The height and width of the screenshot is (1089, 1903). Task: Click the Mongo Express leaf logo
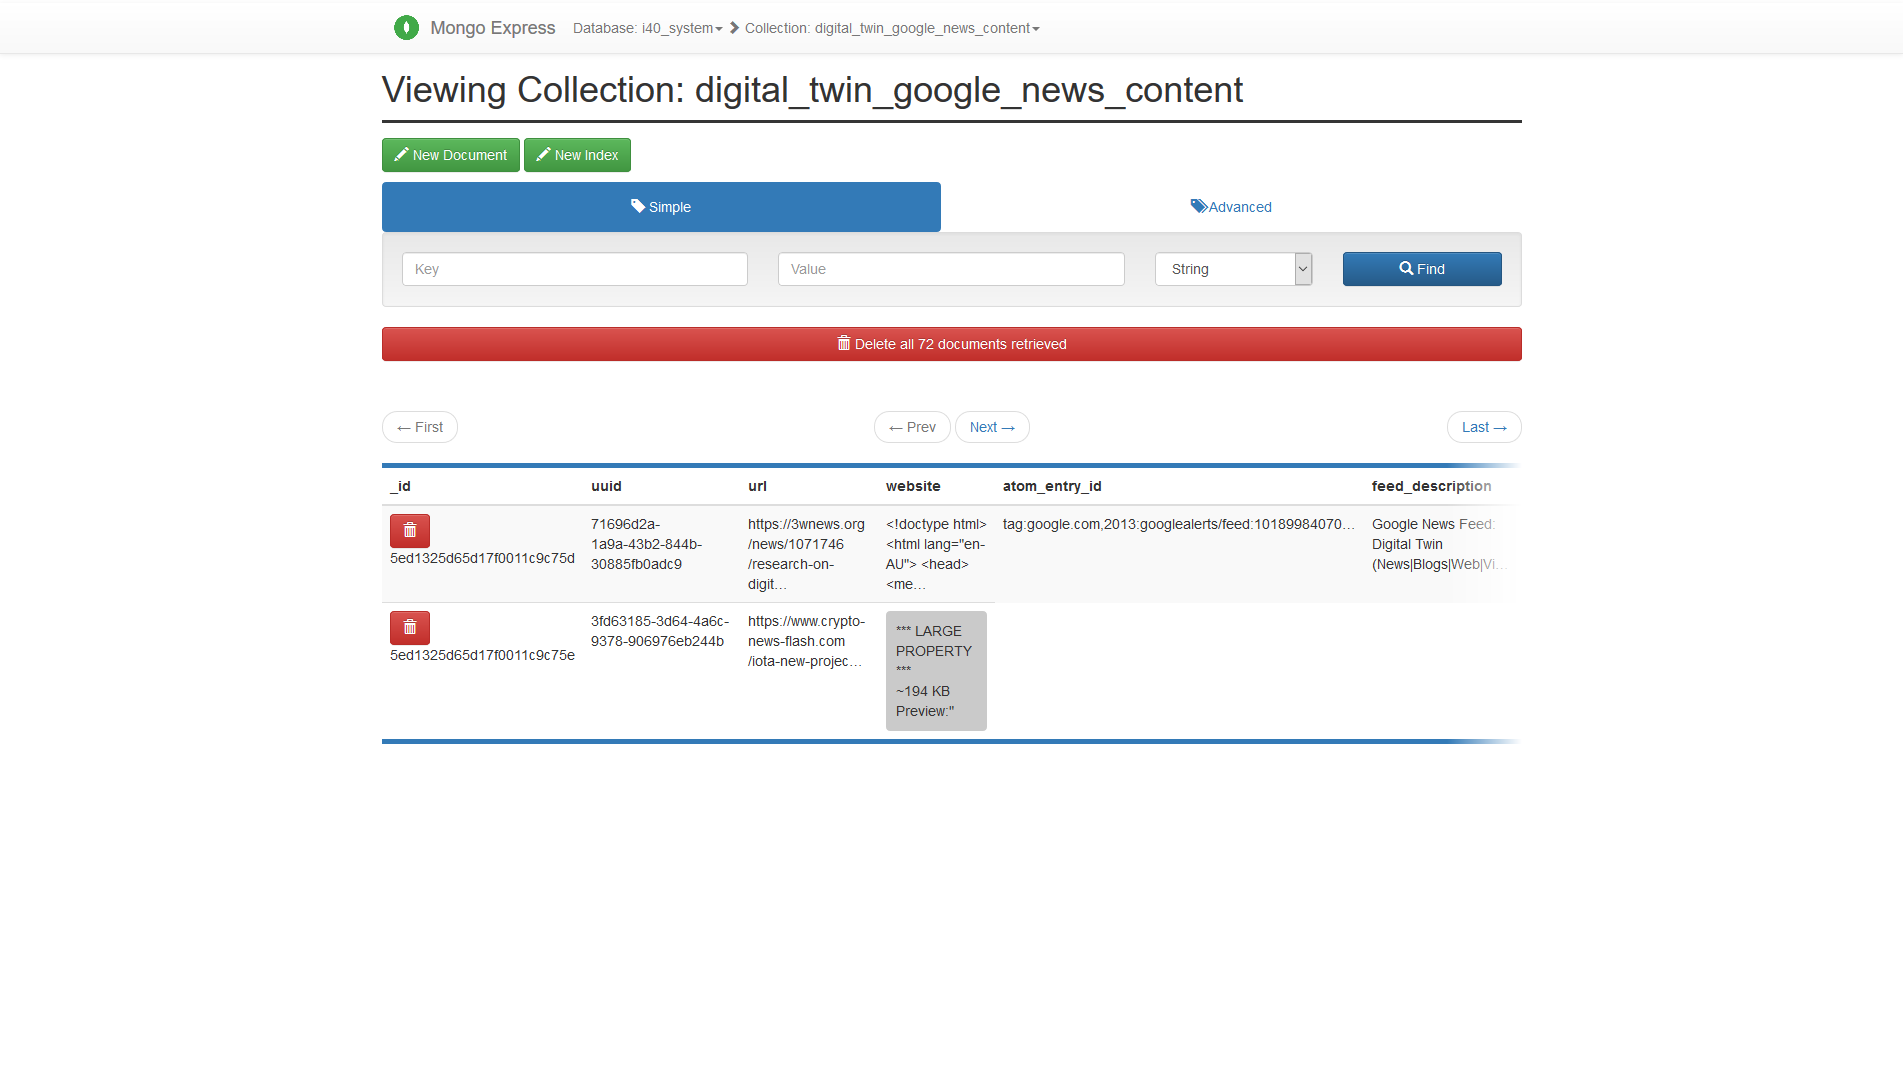click(406, 27)
